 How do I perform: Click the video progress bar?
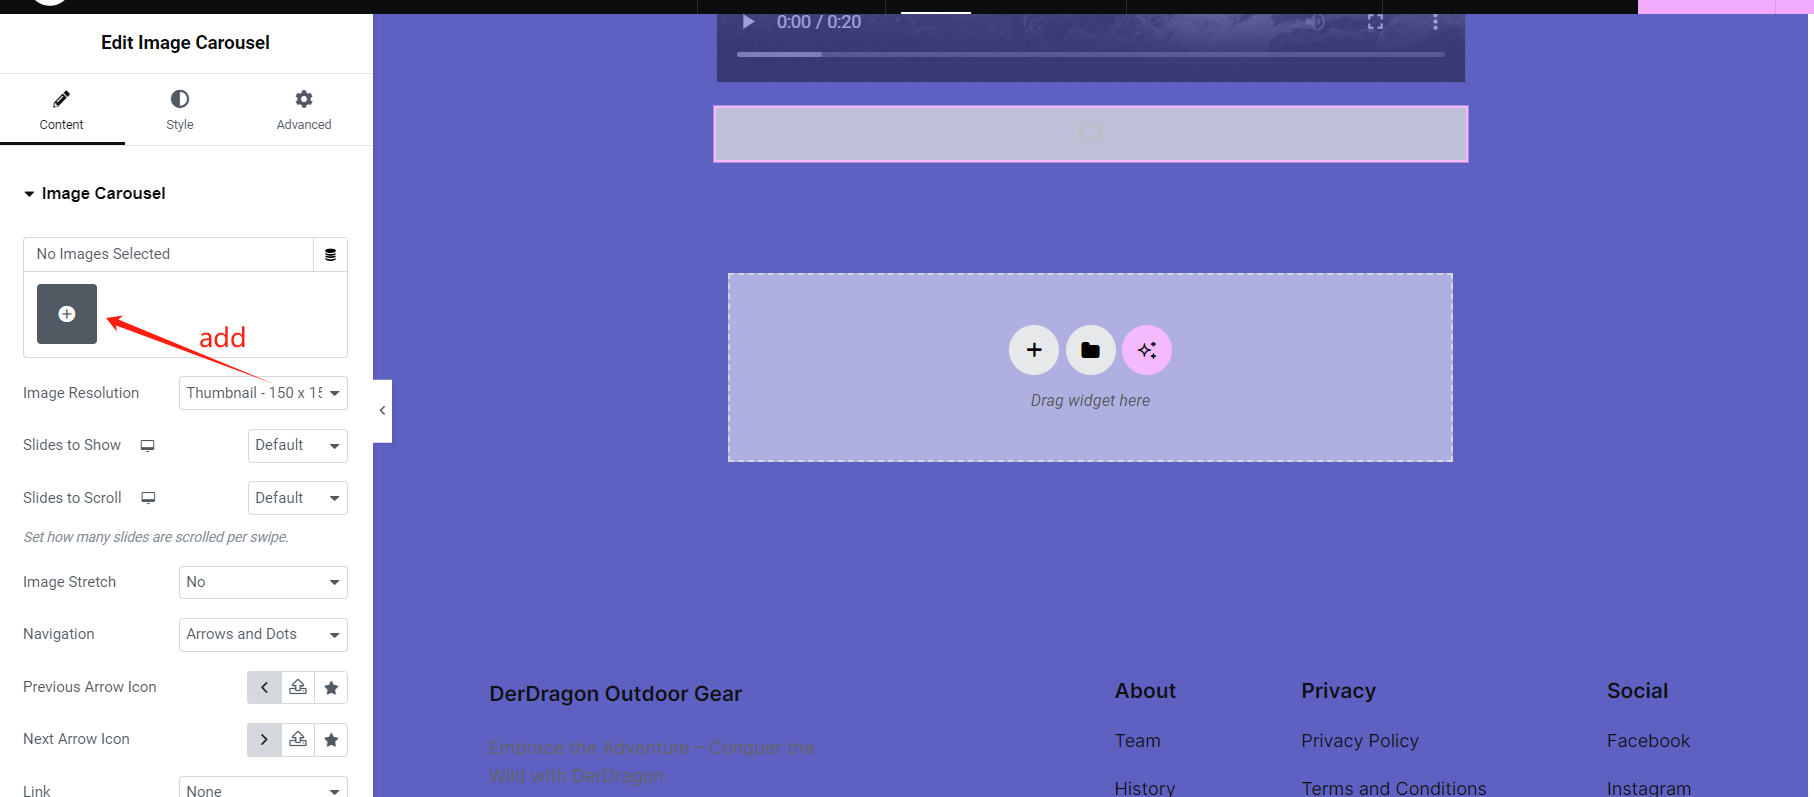click(x=1090, y=54)
